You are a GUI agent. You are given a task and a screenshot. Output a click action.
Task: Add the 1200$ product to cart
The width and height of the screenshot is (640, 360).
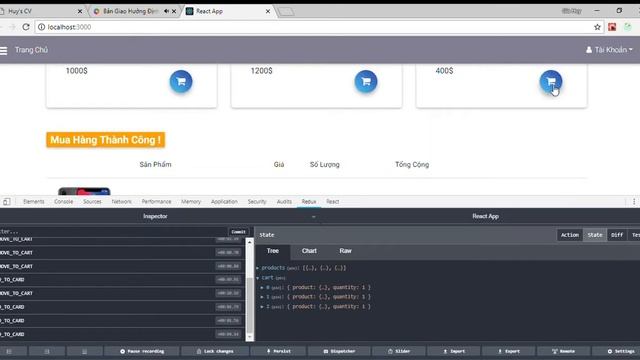click(366, 81)
